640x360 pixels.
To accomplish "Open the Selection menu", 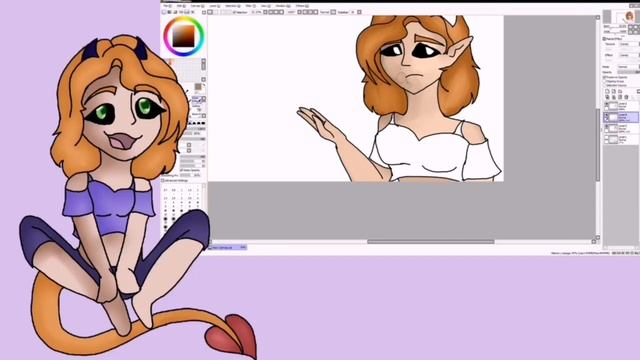I will (233, 6).
